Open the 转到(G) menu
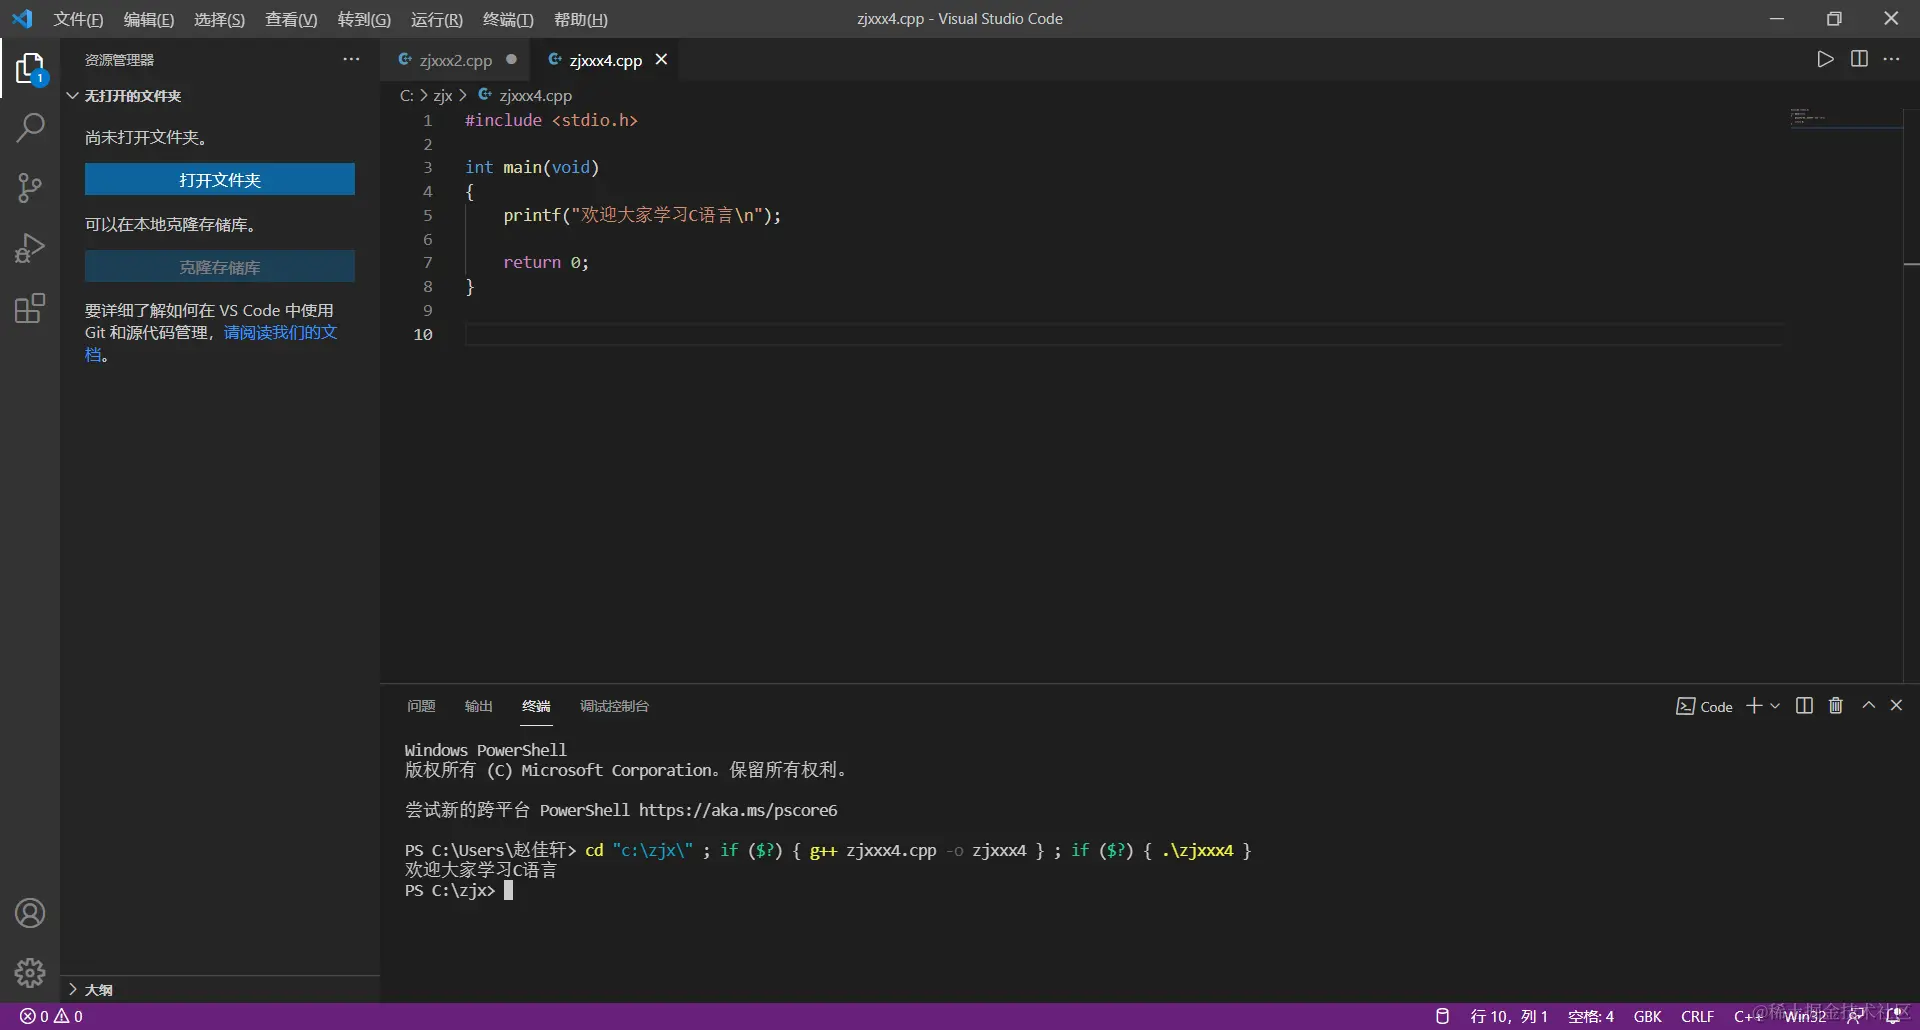Screen dimensions: 1920x1030 (364, 19)
